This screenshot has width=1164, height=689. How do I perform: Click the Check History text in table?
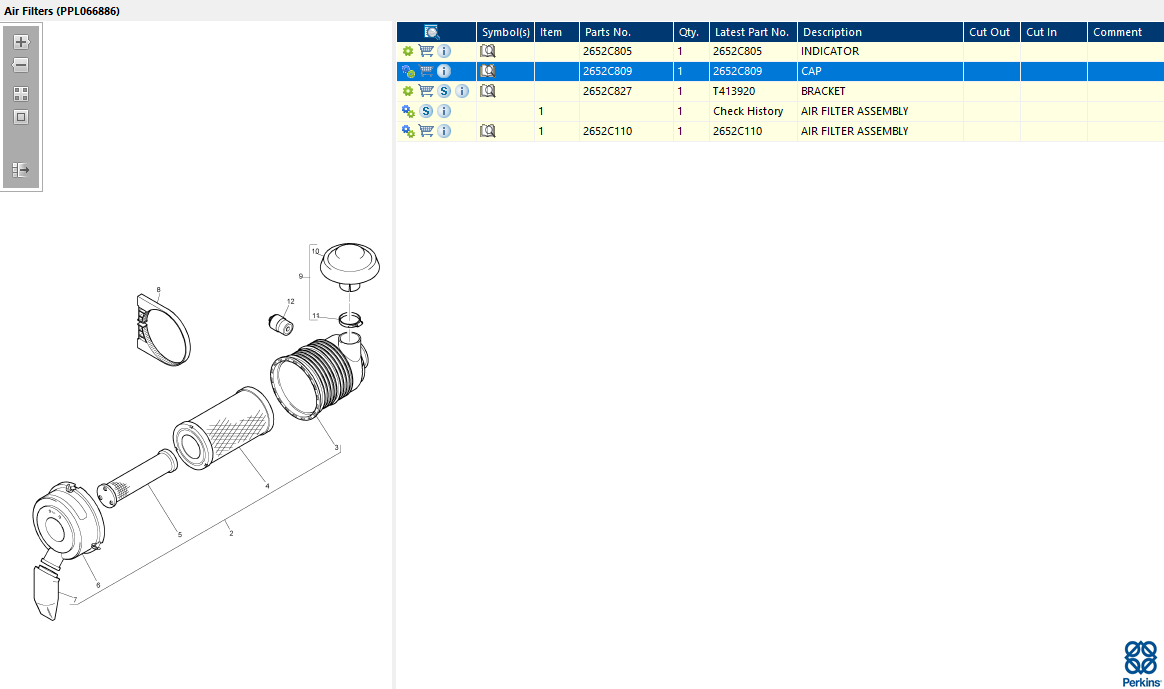pos(748,111)
